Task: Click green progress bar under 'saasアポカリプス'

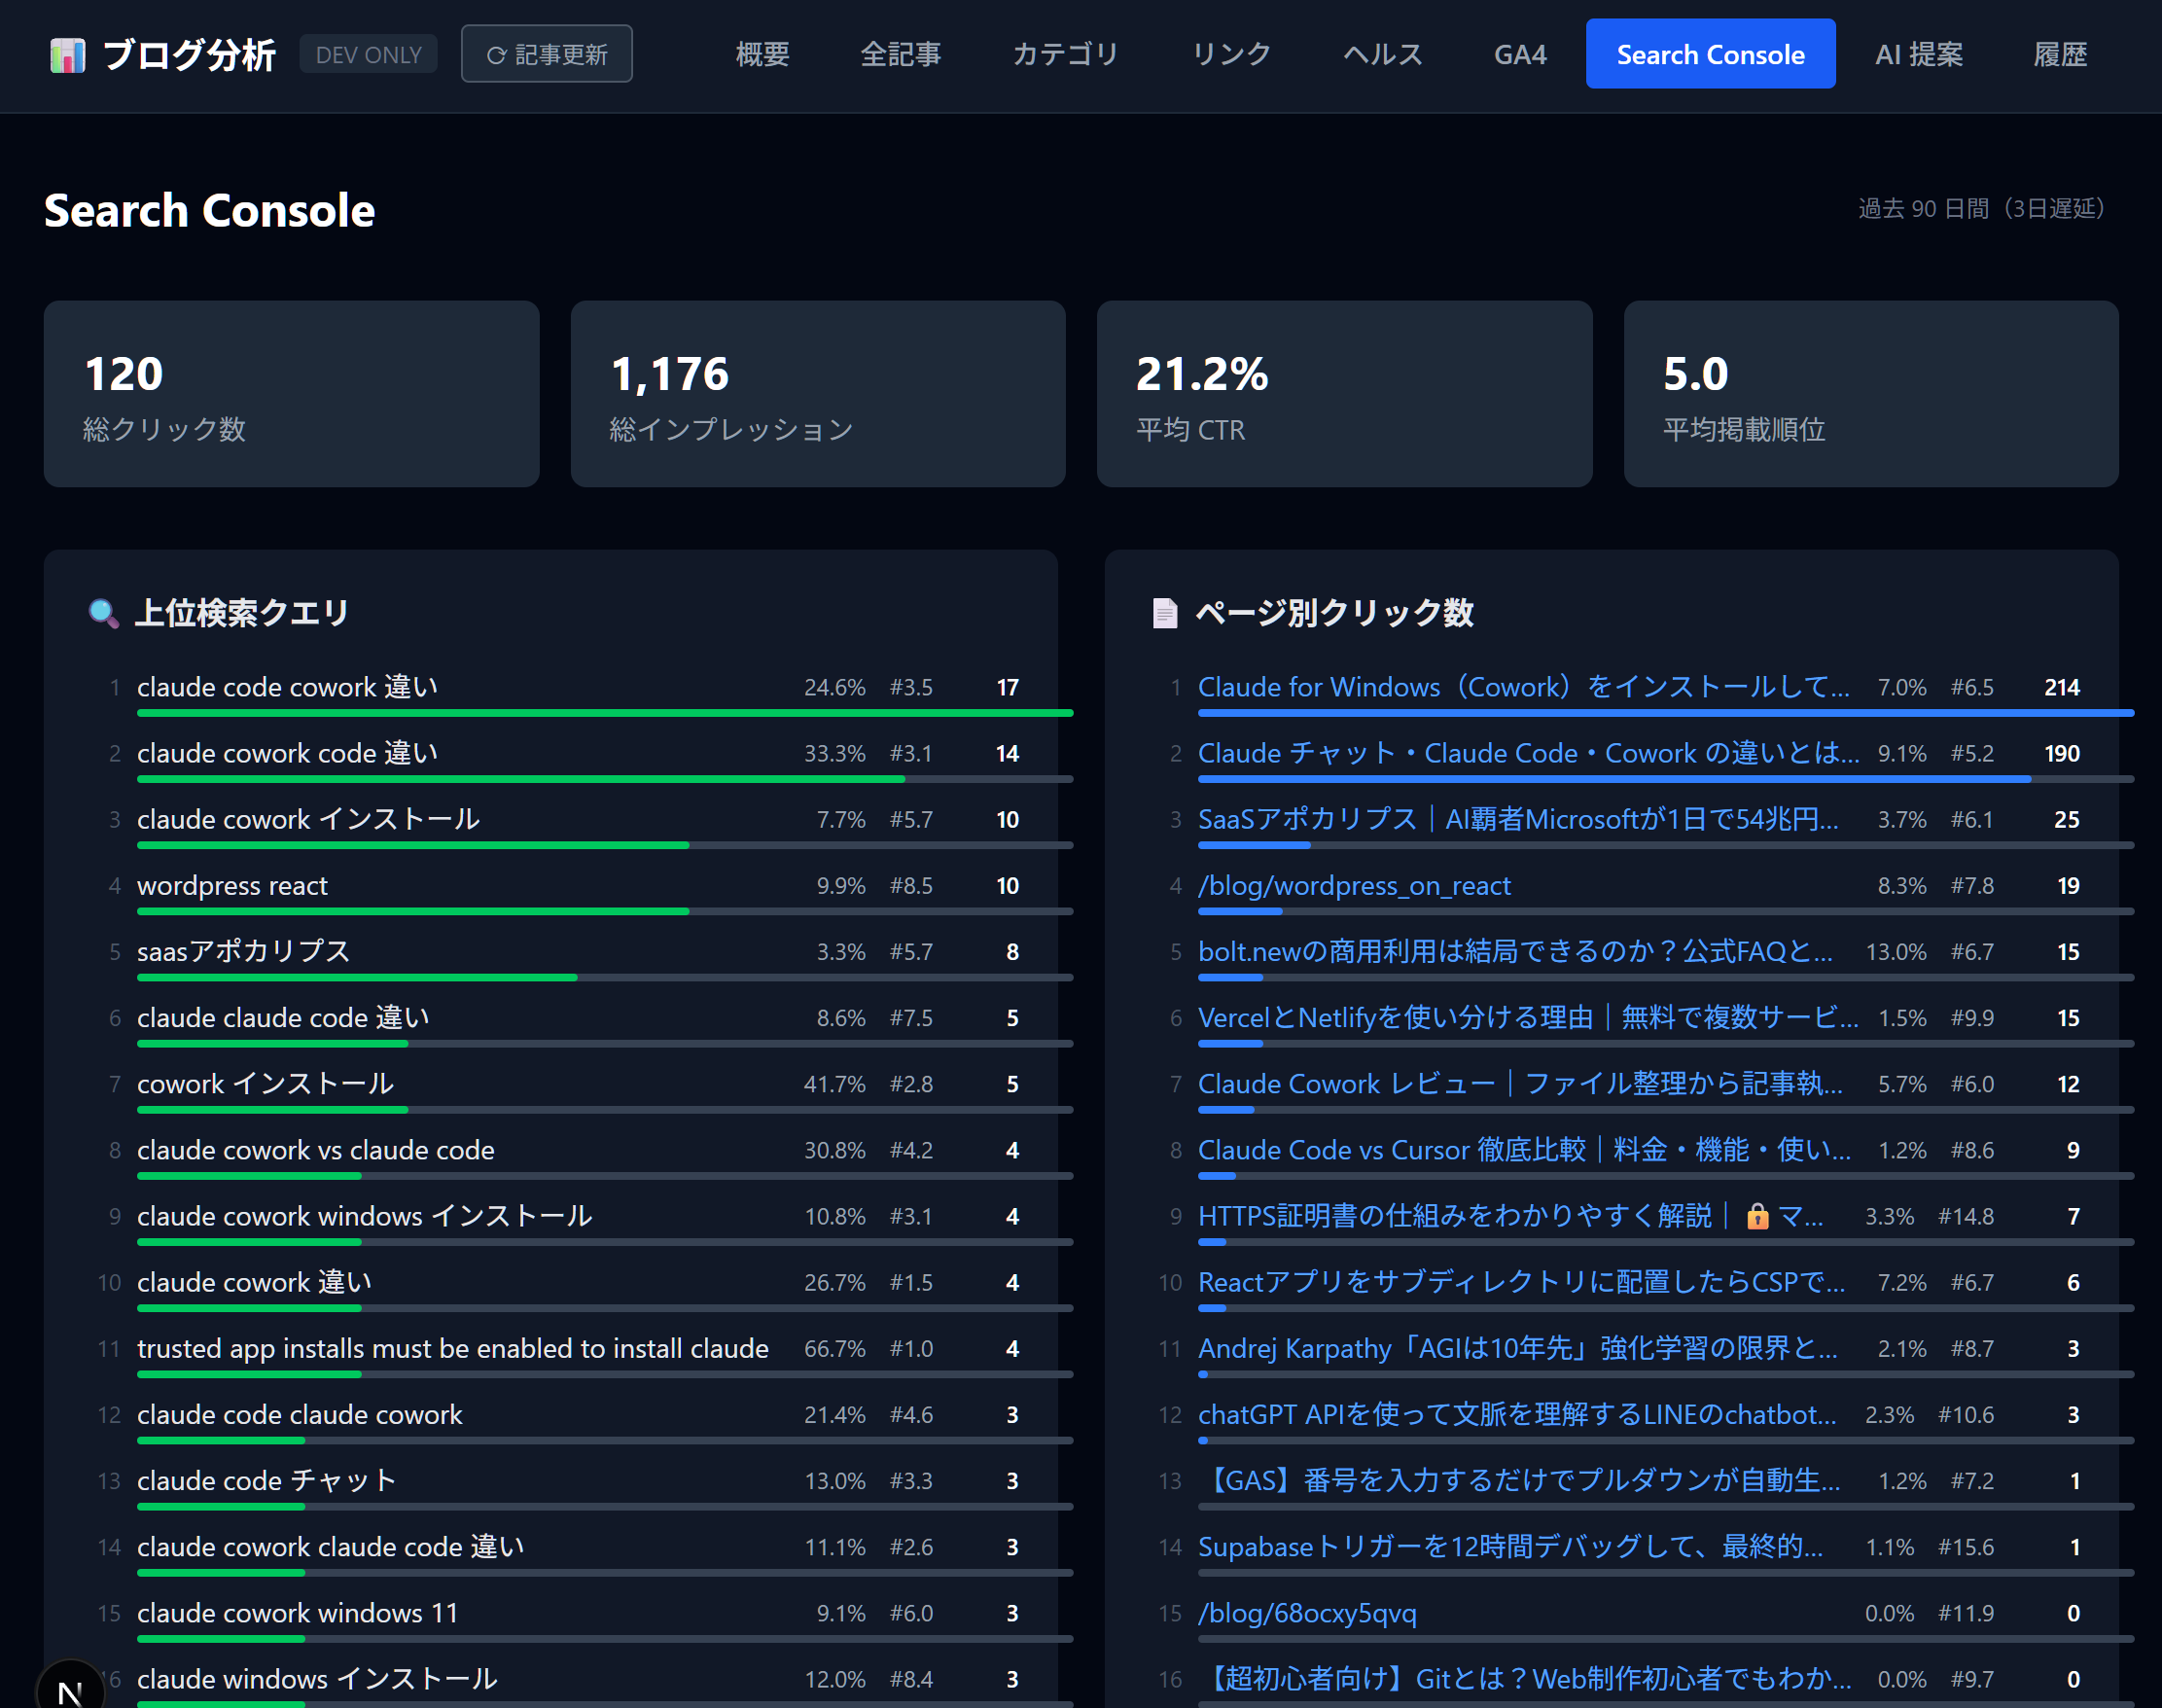Action: (357, 976)
